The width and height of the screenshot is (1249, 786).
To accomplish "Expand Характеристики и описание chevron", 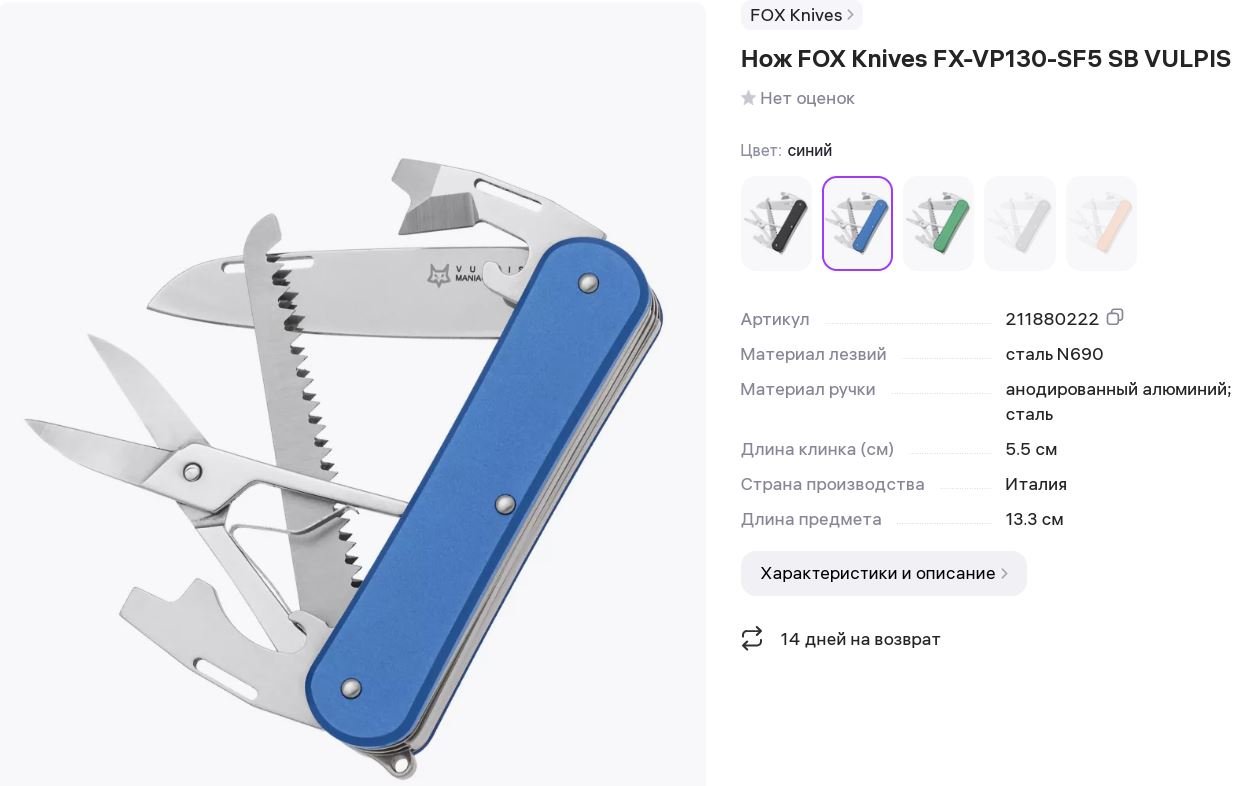I will pos(1004,573).
